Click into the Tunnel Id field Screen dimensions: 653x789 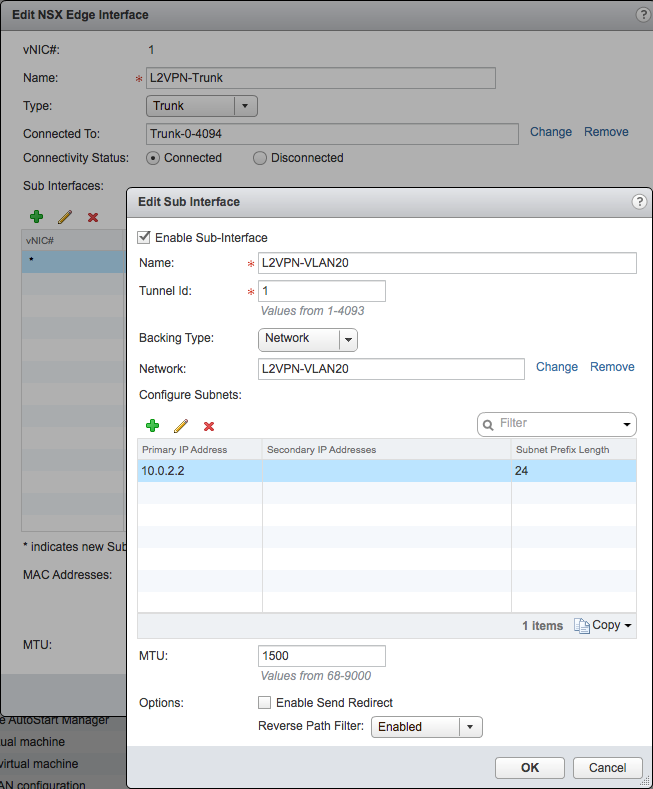322,291
